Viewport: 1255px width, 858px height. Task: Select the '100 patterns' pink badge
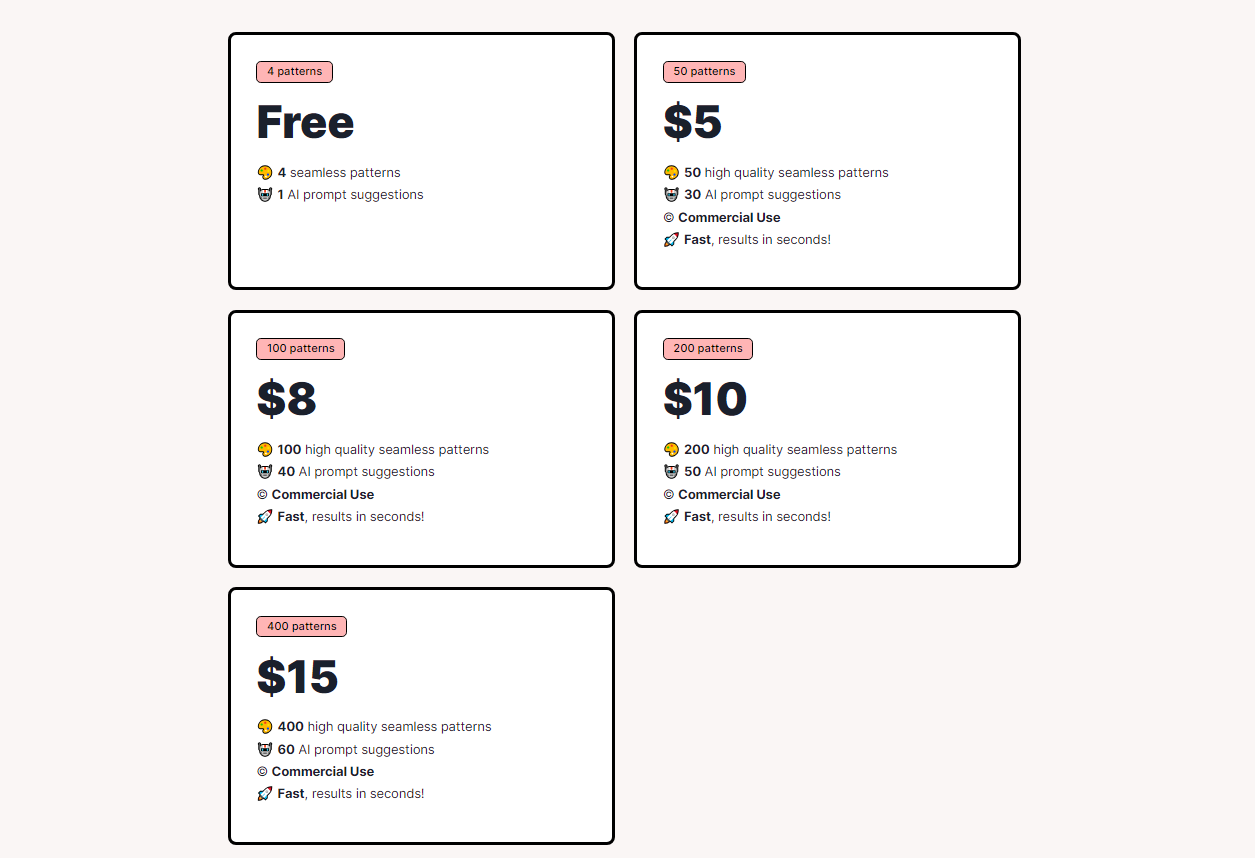tap(301, 349)
